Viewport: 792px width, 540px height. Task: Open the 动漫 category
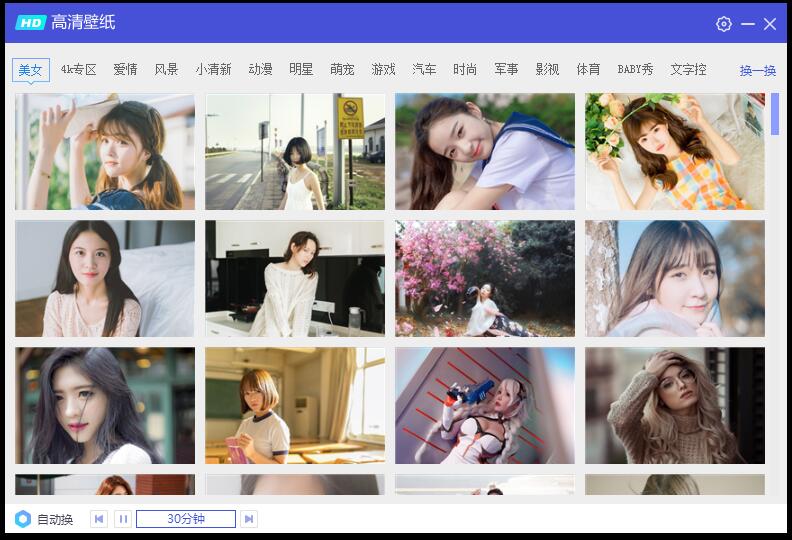[260, 69]
